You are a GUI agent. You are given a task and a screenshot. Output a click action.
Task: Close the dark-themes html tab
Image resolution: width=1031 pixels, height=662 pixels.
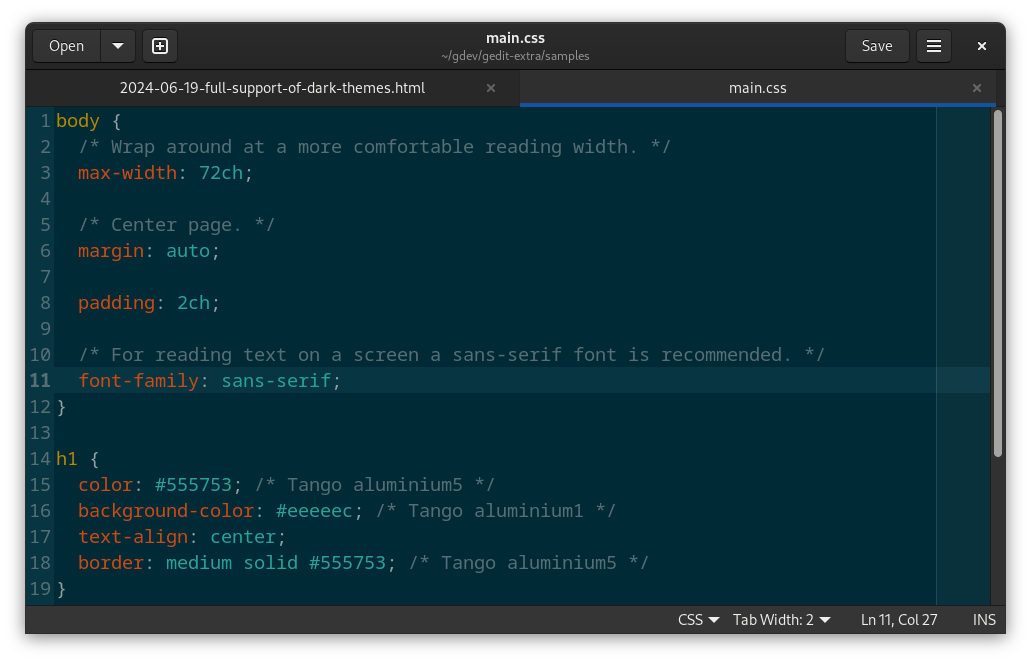[x=491, y=88]
